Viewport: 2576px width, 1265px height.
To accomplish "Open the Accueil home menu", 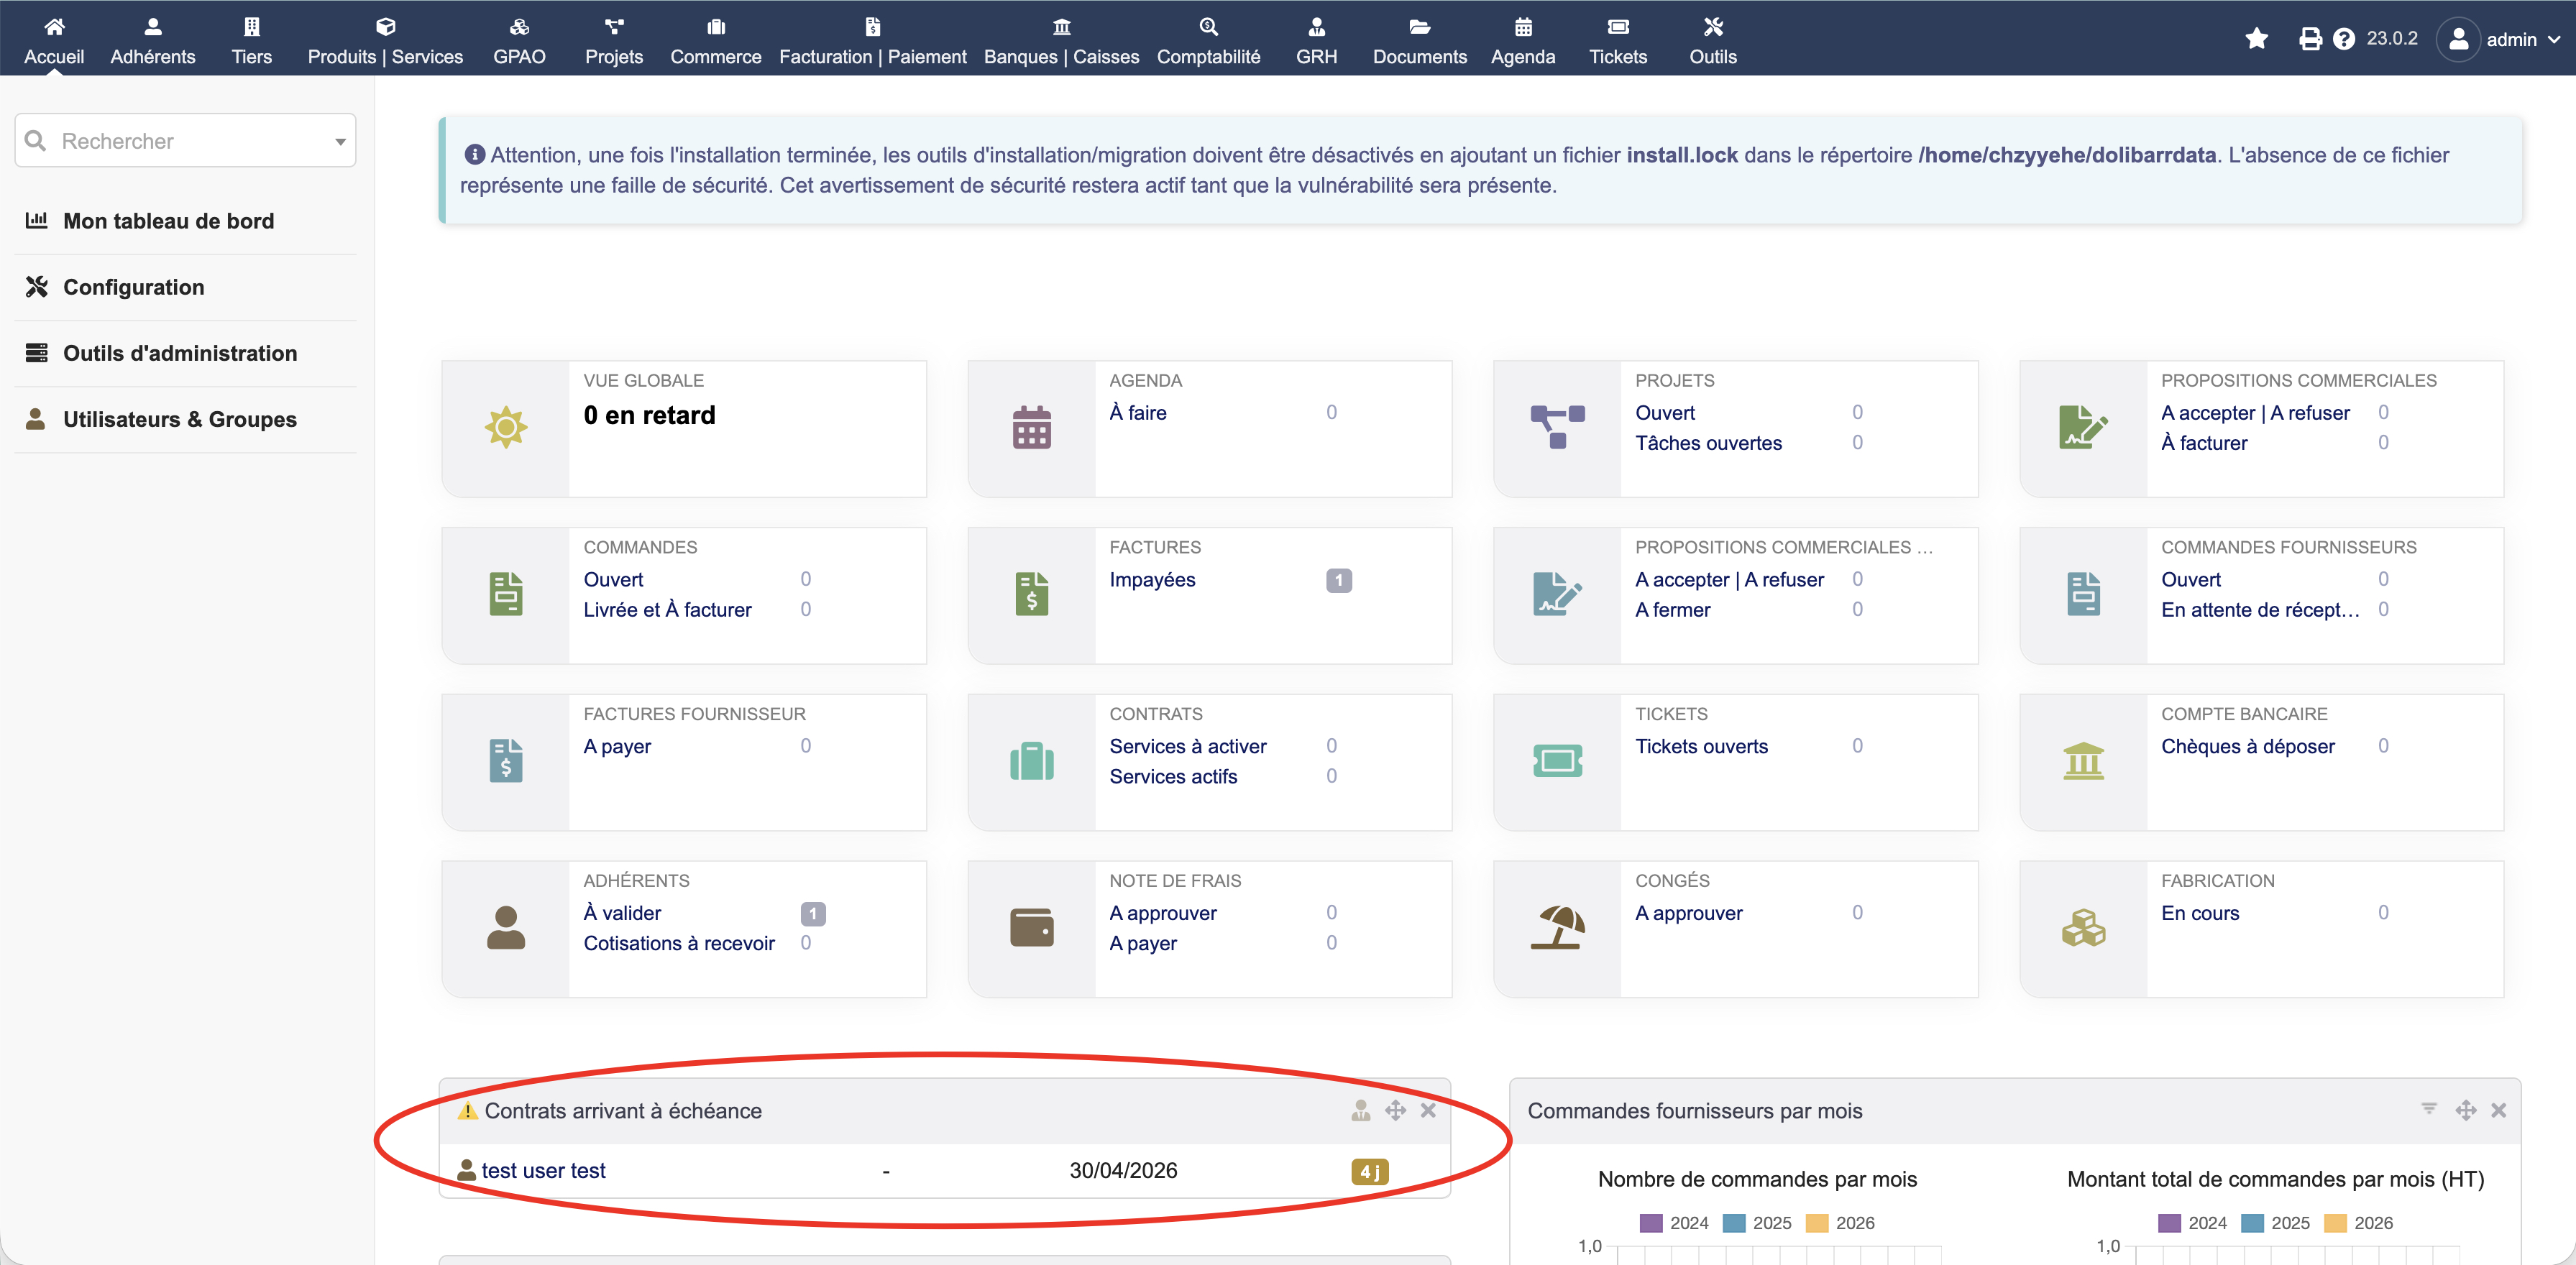I will click(54, 40).
